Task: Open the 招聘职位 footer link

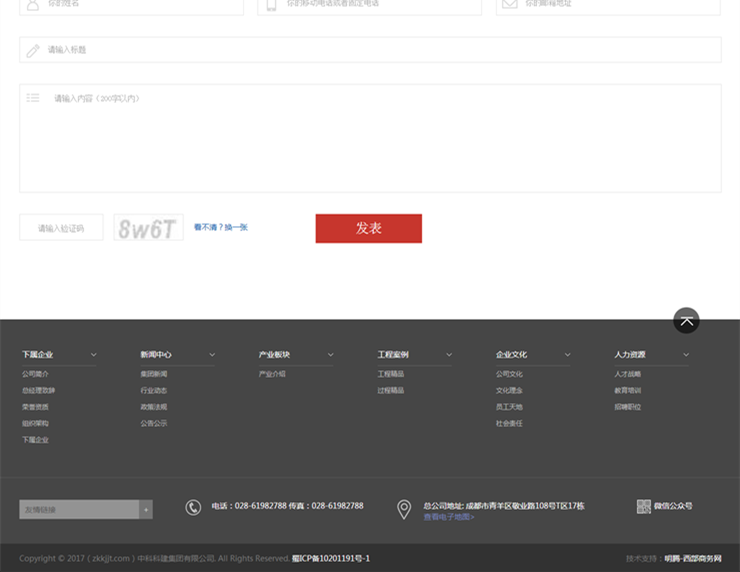Action: [628, 407]
